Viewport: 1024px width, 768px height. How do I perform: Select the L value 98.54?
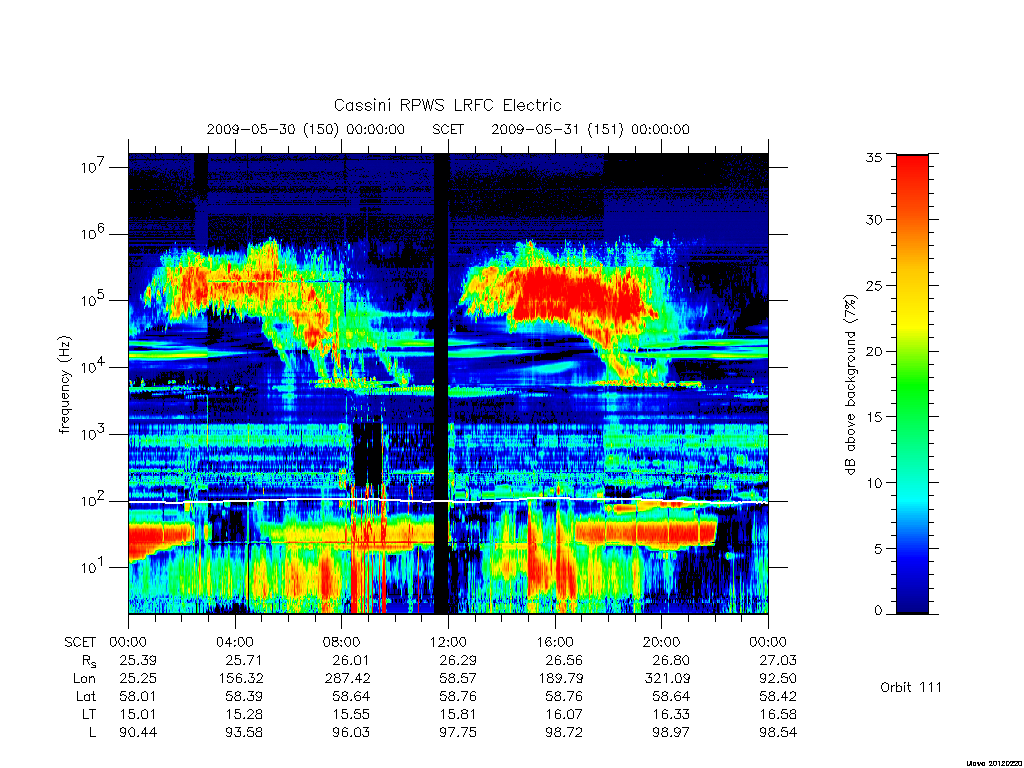(x=777, y=733)
